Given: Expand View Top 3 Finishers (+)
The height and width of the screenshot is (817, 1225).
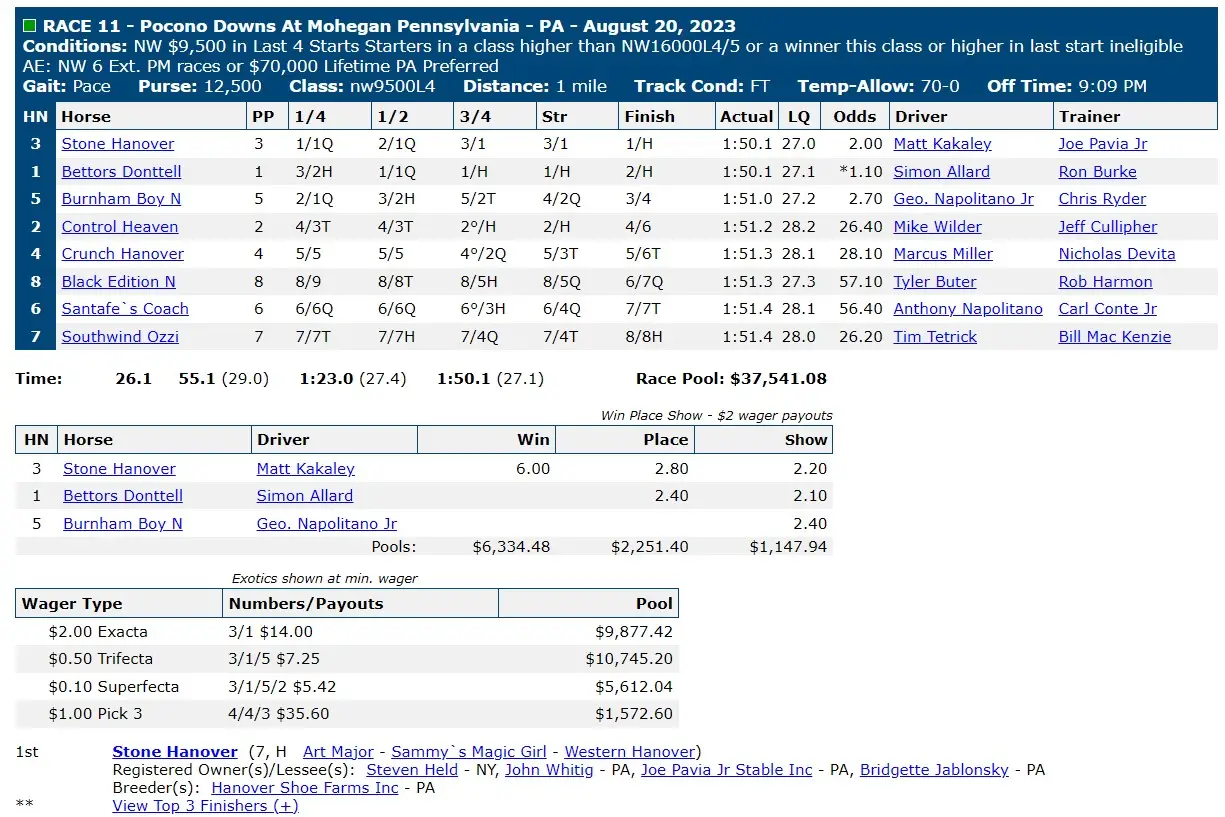Looking at the screenshot, I should click(x=205, y=806).
